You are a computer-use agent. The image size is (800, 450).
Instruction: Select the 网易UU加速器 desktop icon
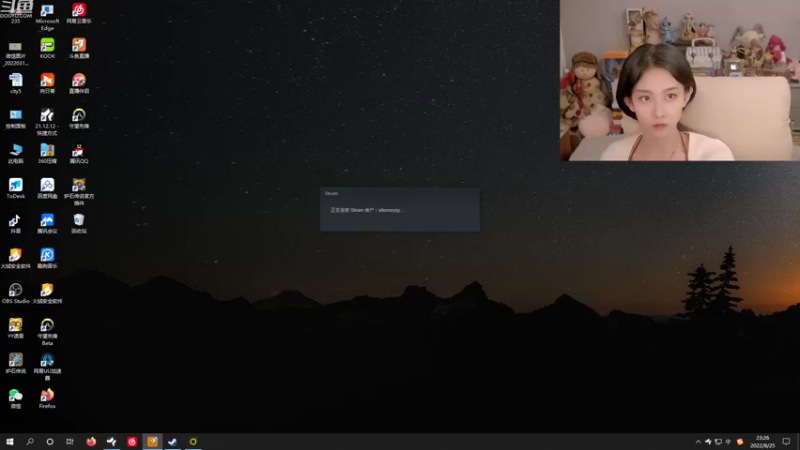47,367
